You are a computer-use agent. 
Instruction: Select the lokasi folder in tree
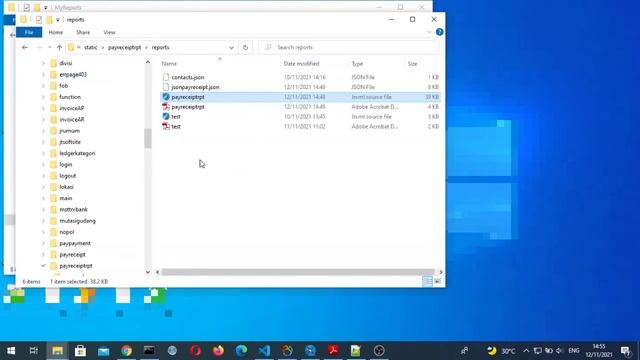click(x=67, y=187)
